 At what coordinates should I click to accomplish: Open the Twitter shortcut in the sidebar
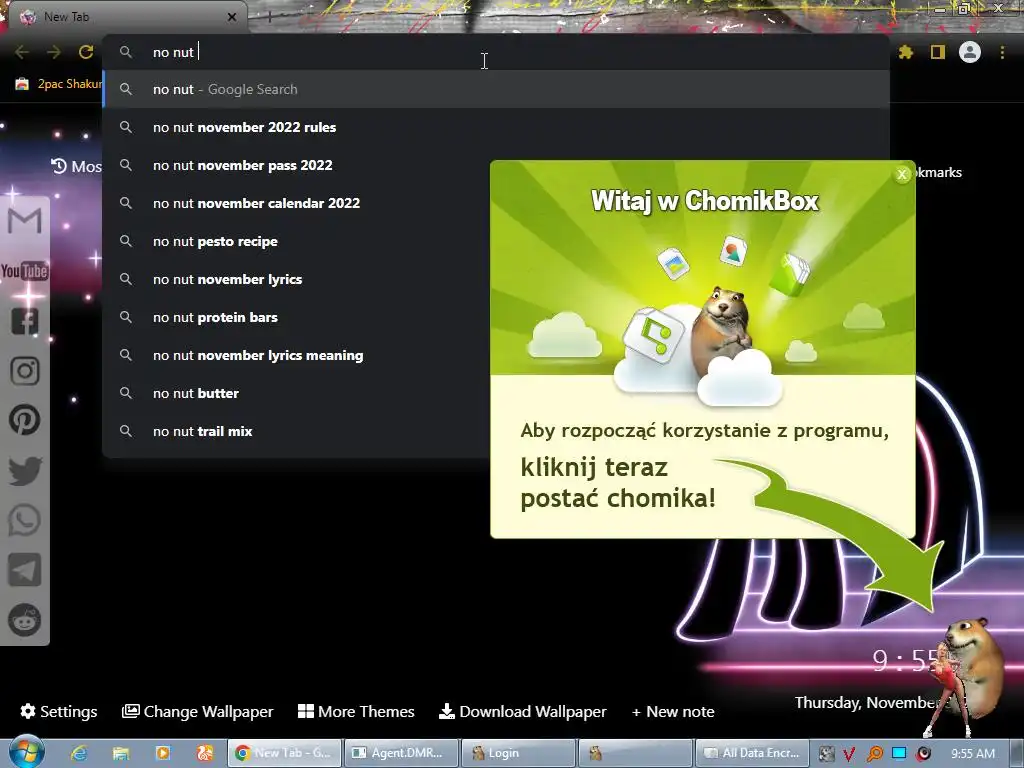pos(25,471)
